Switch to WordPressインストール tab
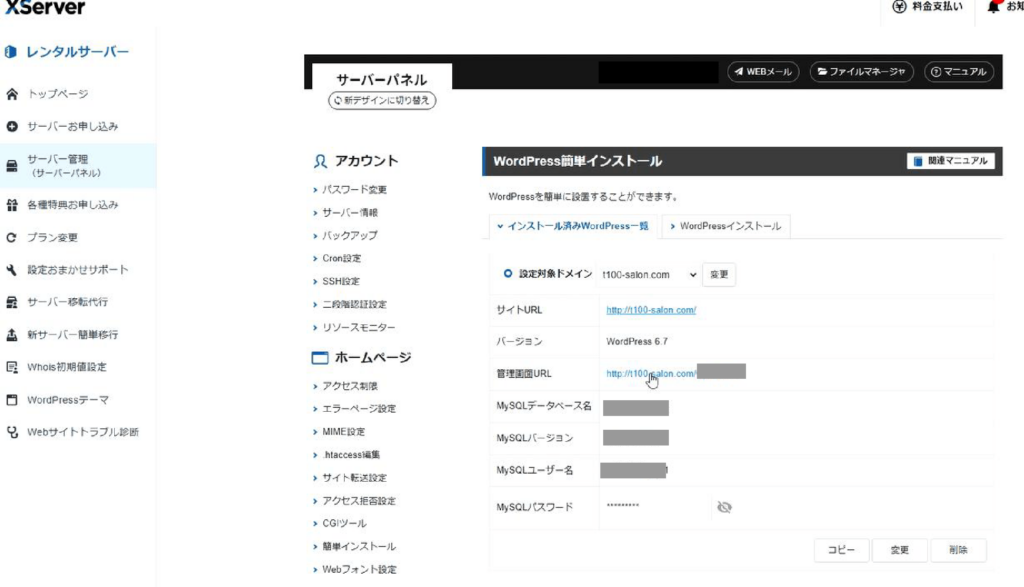 point(726,226)
